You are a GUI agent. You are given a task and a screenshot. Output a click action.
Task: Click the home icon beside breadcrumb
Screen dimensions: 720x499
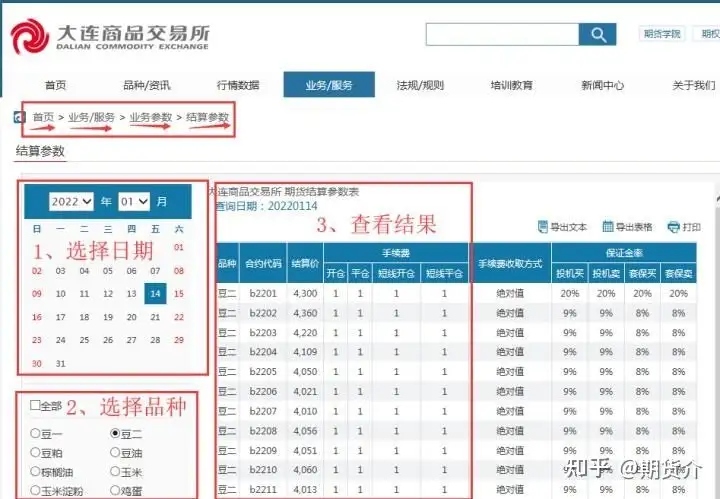click(x=19, y=117)
